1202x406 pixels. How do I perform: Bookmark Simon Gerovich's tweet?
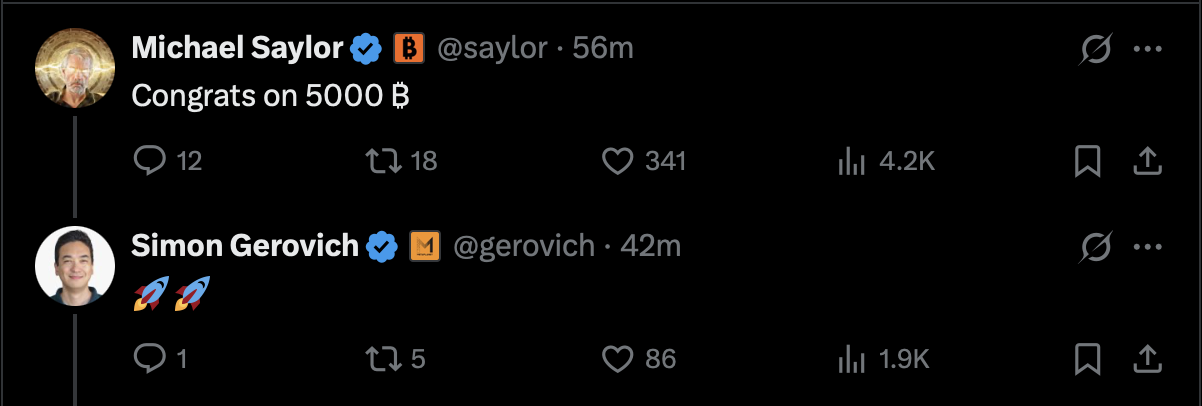[x=1087, y=358]
